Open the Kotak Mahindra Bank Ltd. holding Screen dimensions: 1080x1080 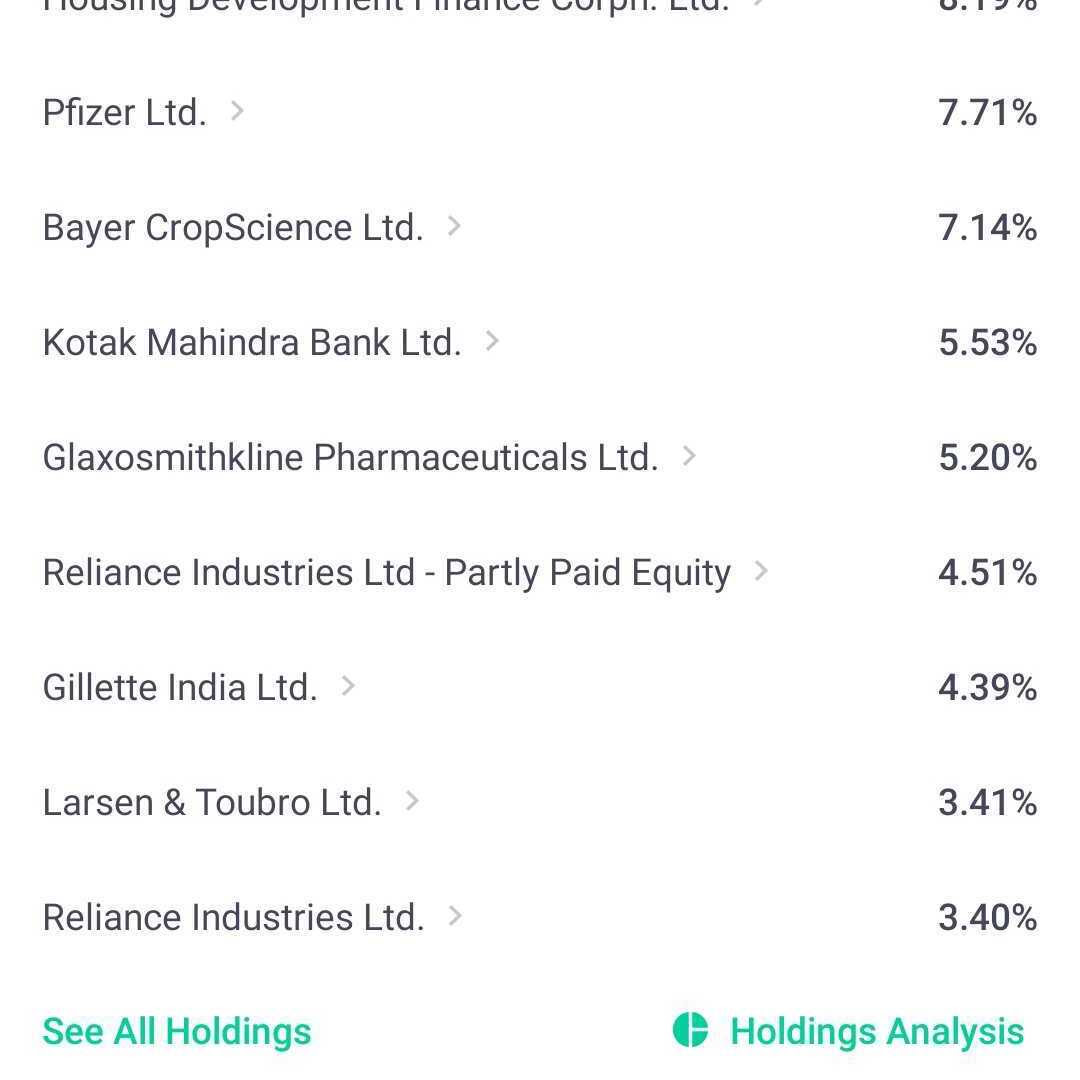252,342
